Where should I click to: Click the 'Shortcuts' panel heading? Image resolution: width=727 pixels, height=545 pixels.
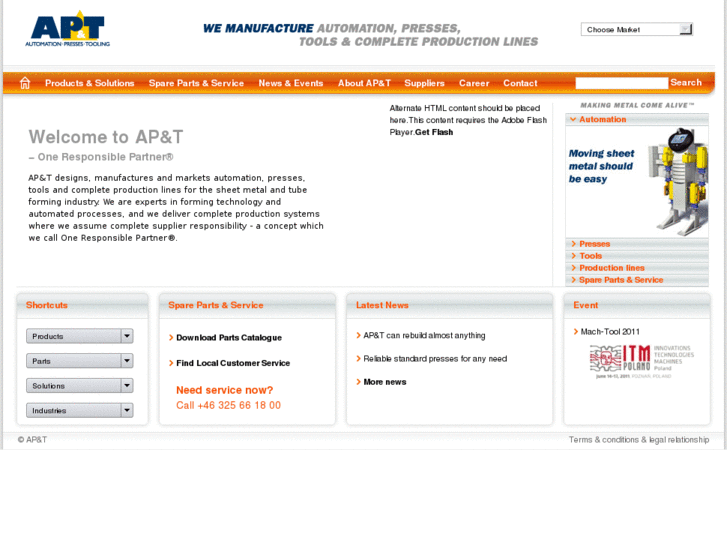click(47, 305)
